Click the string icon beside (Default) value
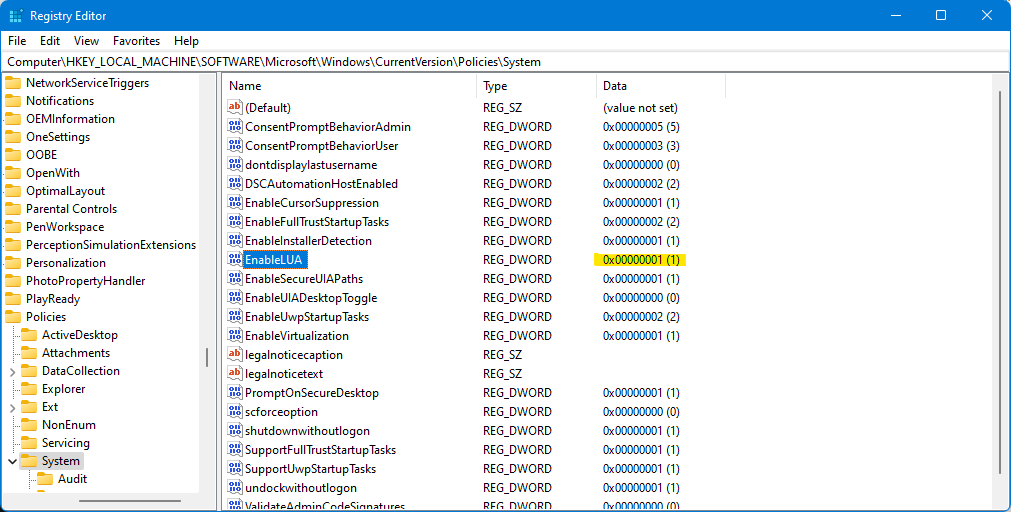1011x512 pixels. 235,107
